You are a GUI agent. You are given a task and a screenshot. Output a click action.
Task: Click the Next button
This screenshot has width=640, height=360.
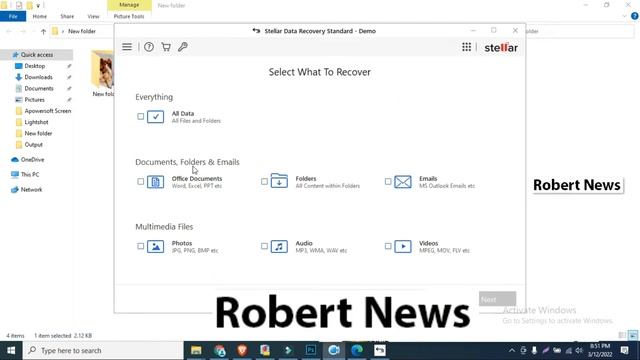[497, 299]
